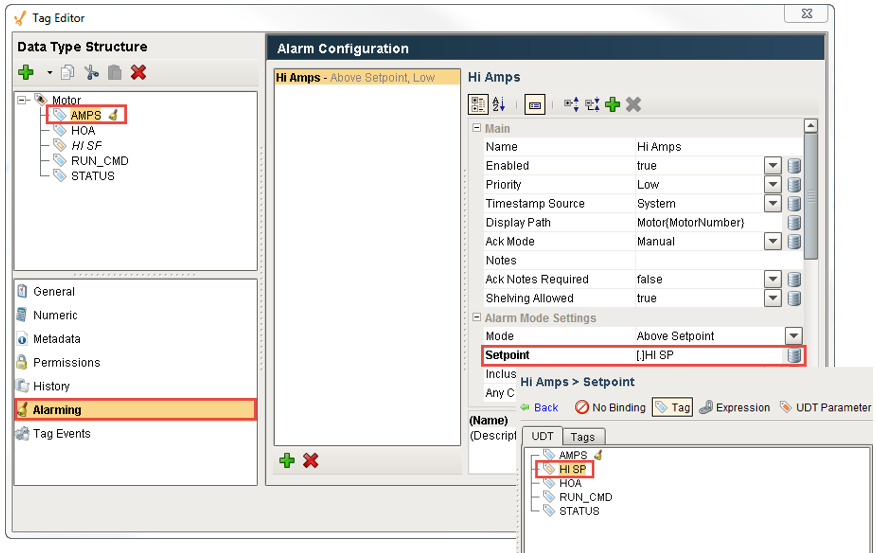This screenshot has width=876, height=553.
Task: Click the Back link in the Setpoint panel
Action: [x=539, y=407]
